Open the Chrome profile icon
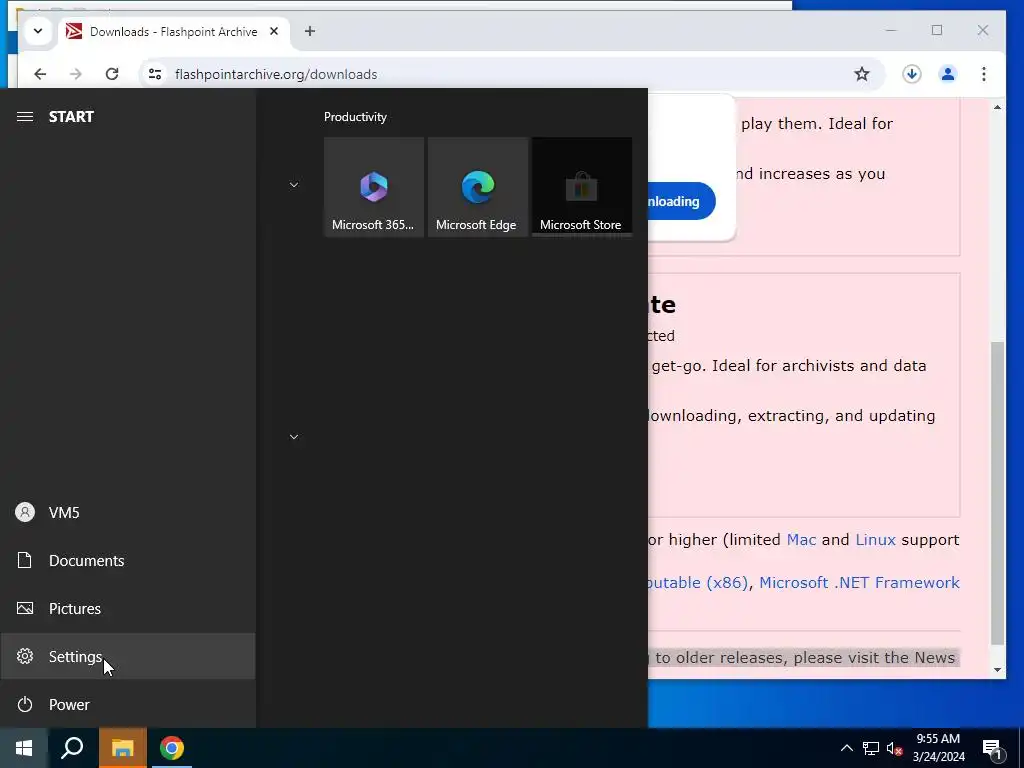This screenshot has height=768, width=1024. coord(948,74)
